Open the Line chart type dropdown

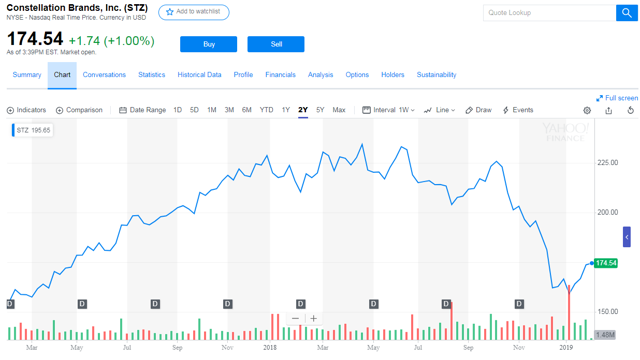440,110
